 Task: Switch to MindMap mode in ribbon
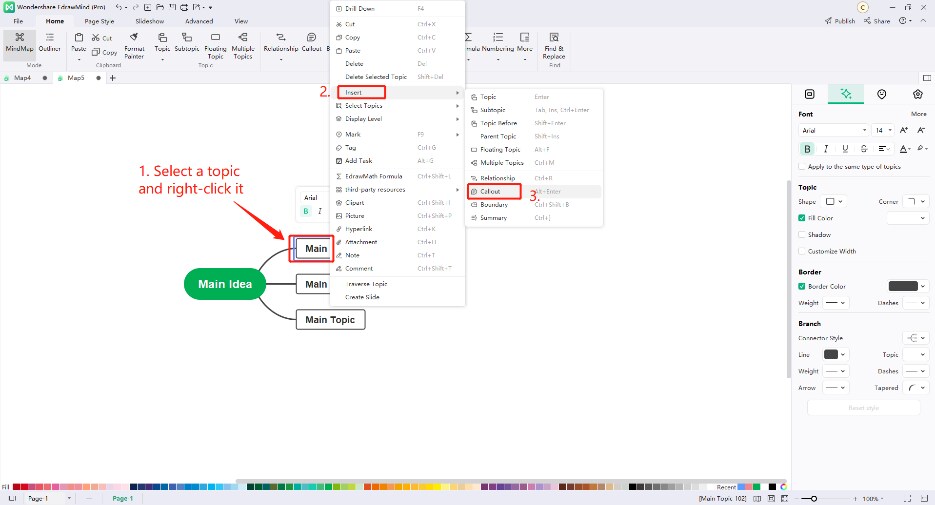19,43
